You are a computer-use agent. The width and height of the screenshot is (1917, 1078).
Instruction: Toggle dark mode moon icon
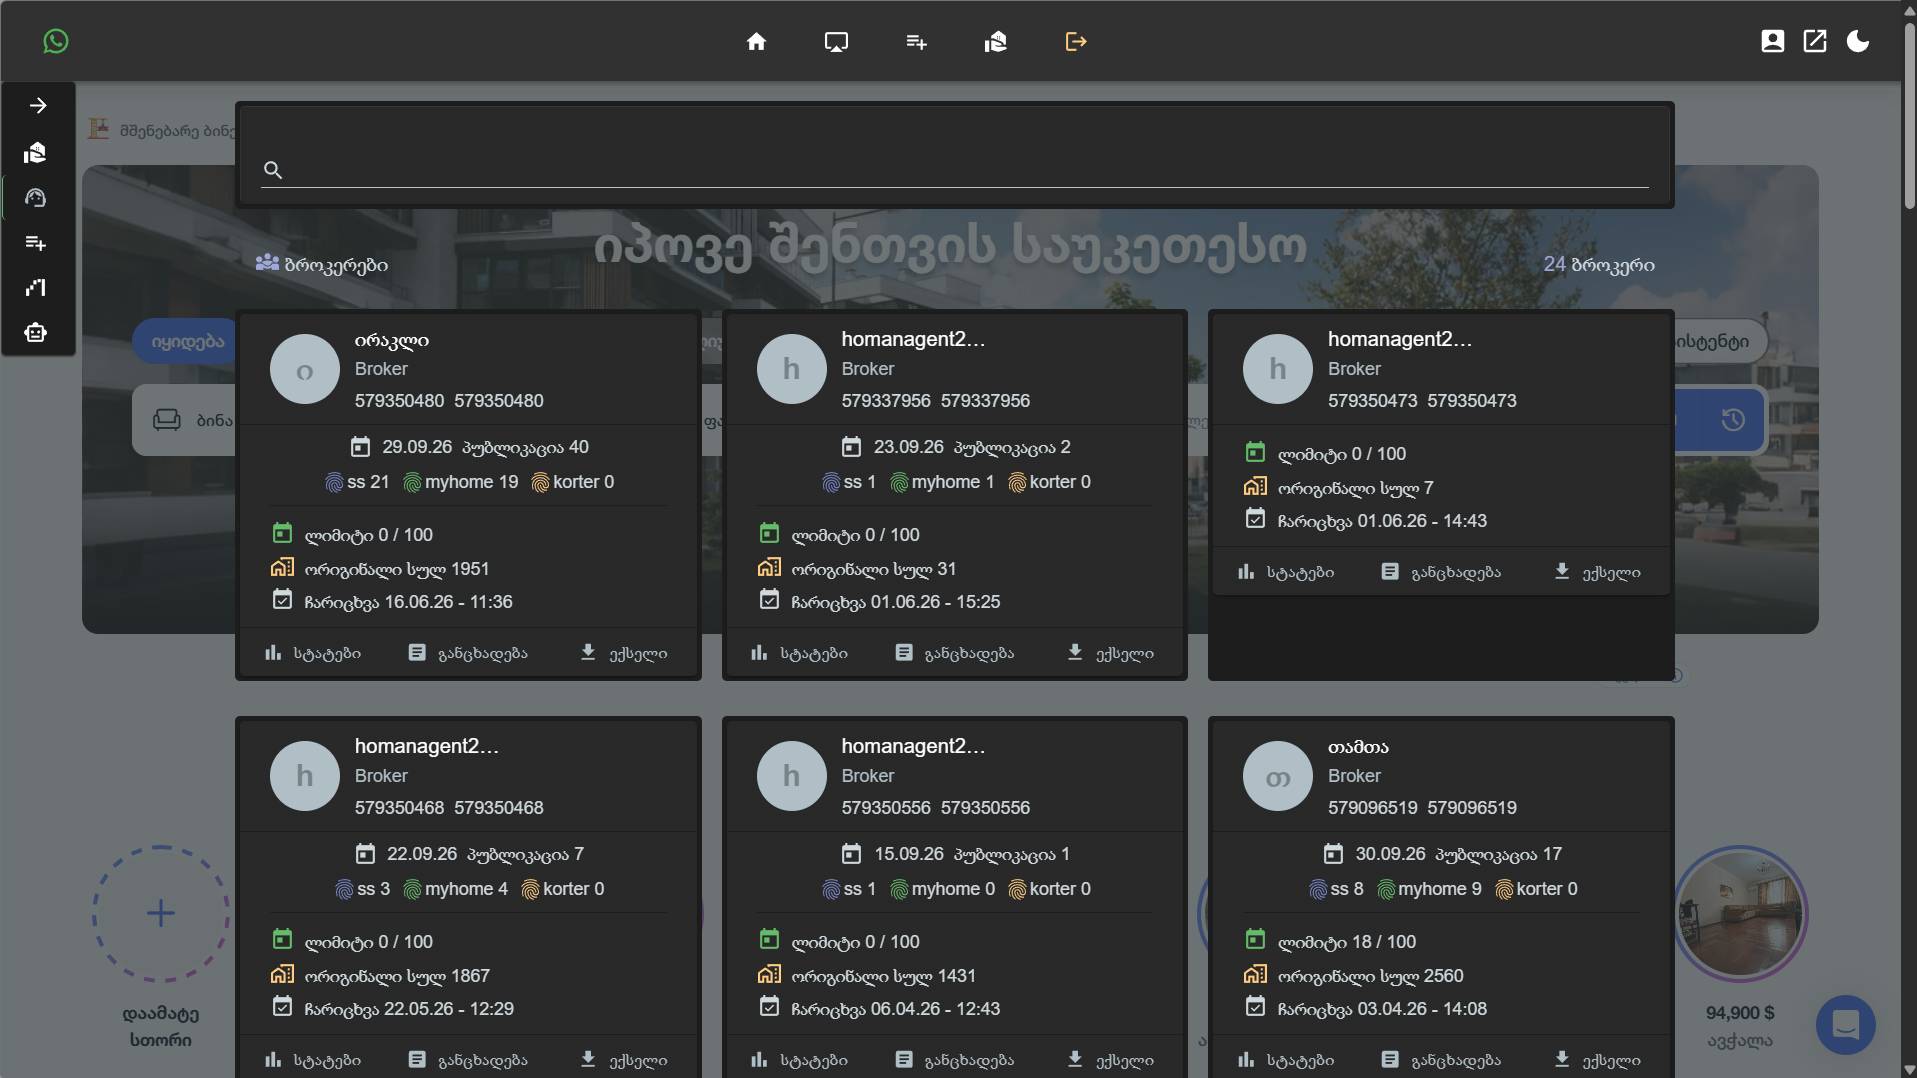coord(1858,41)
